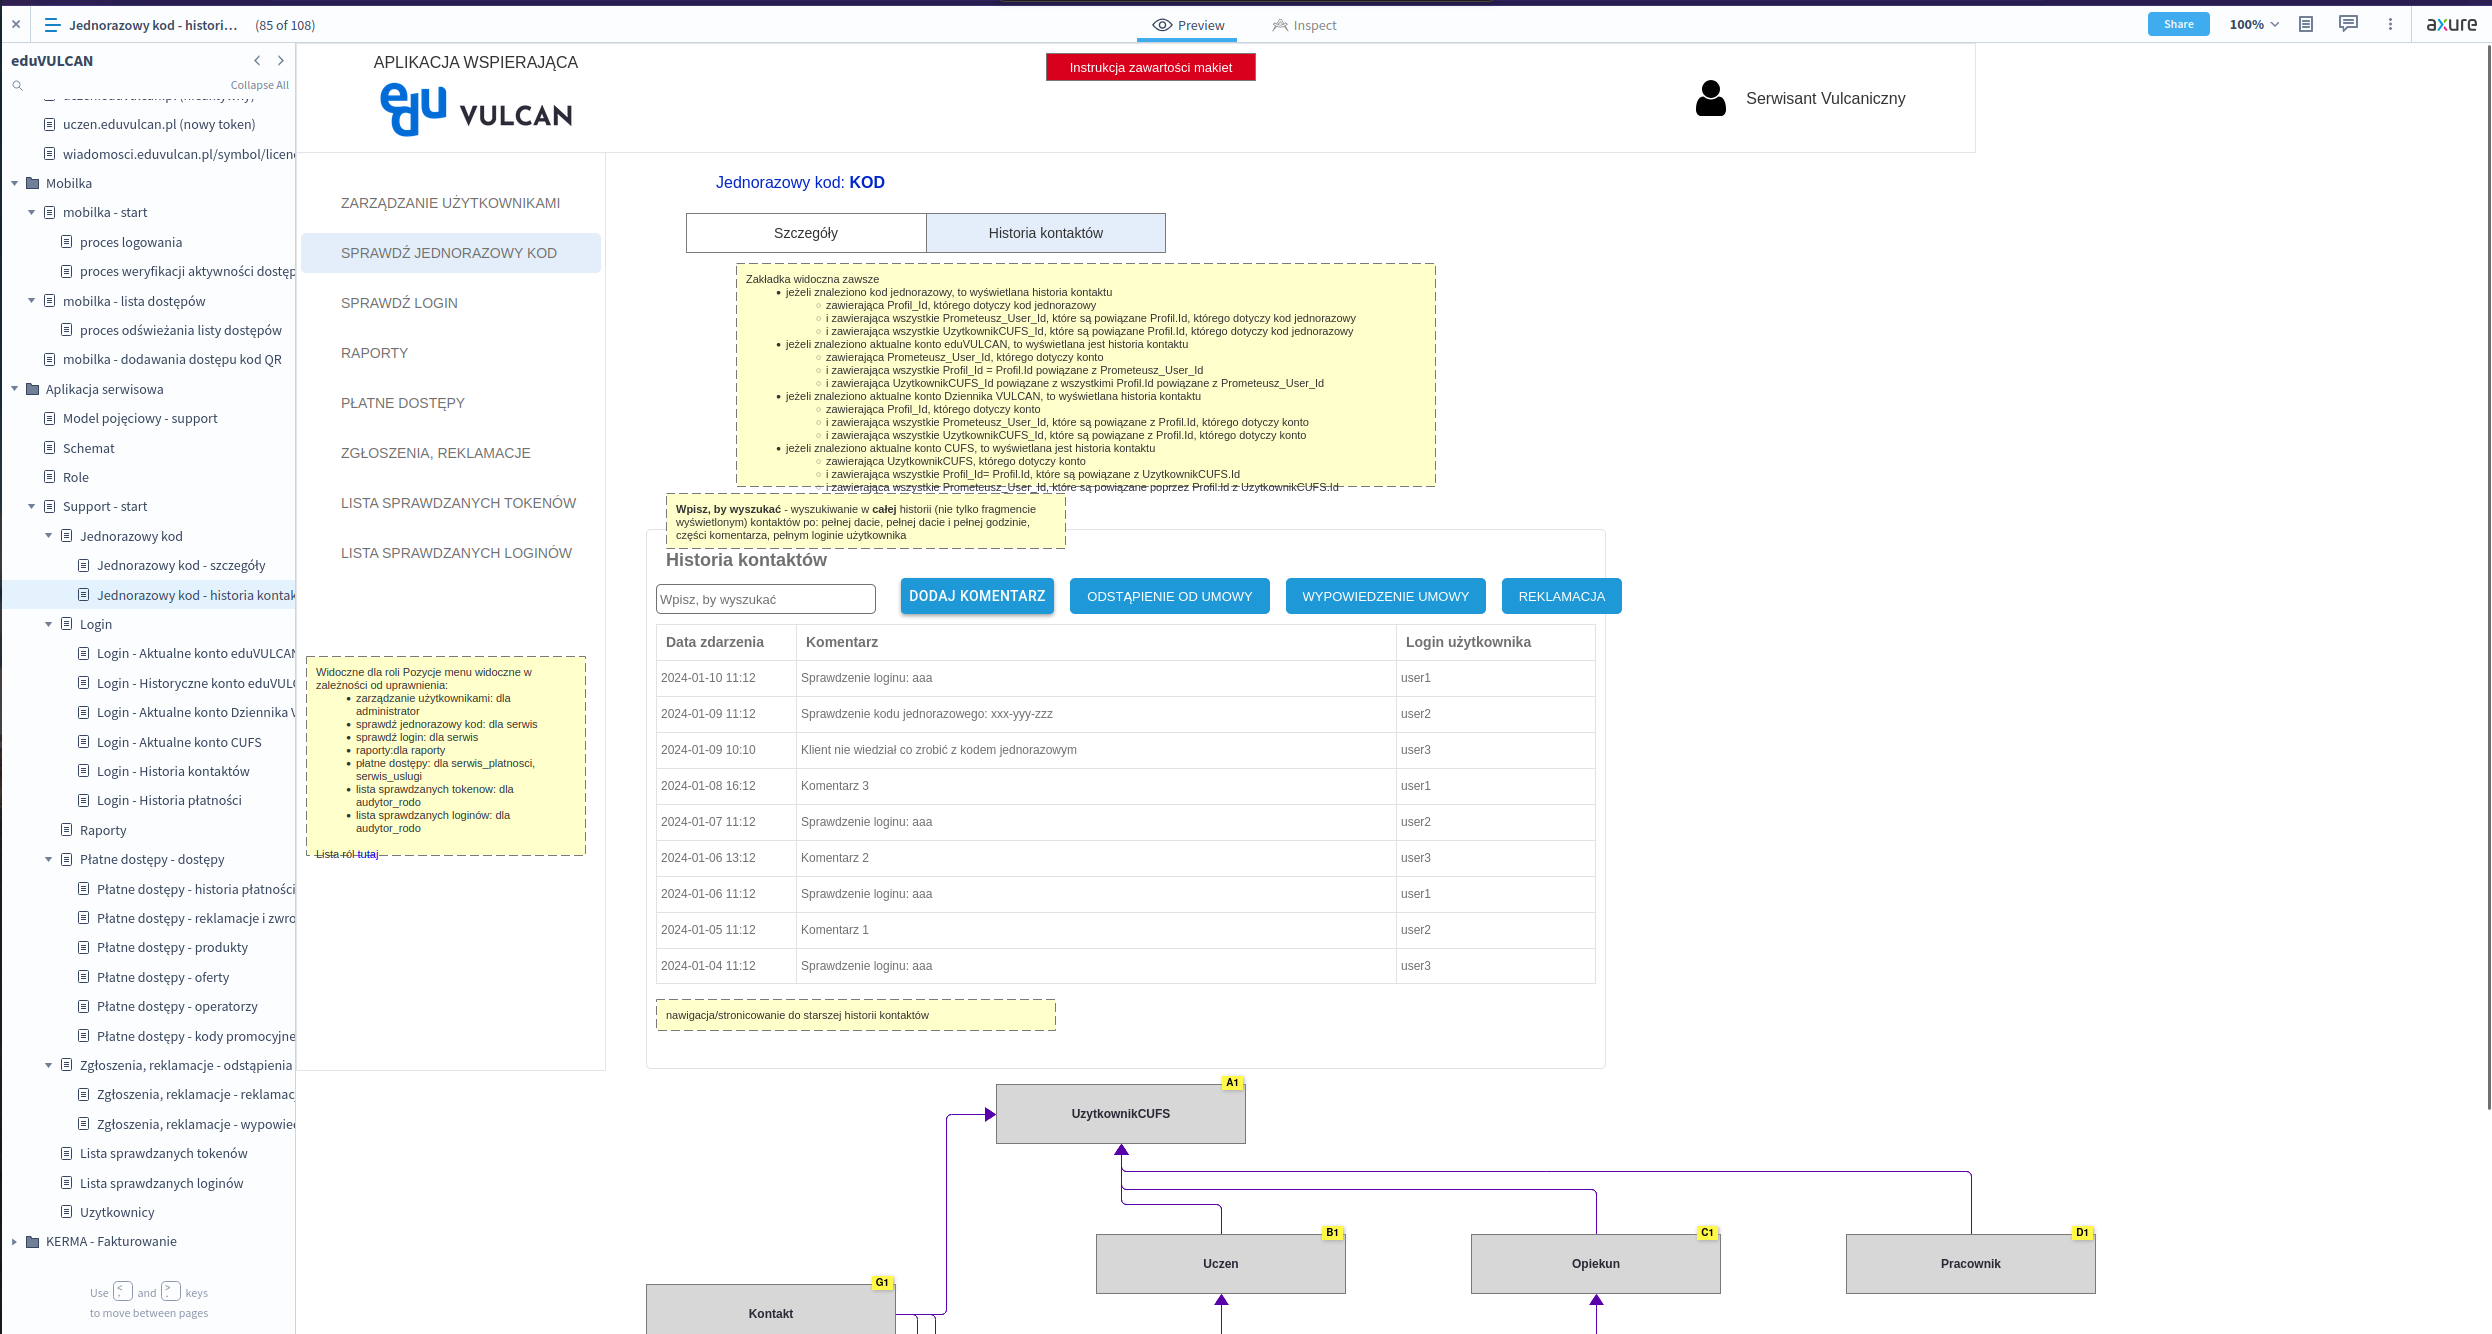The height and width of the screenshot is (1334, 2492).
Task: Go to previous page arrow in sitemap
Action: [x=257, y=60]
